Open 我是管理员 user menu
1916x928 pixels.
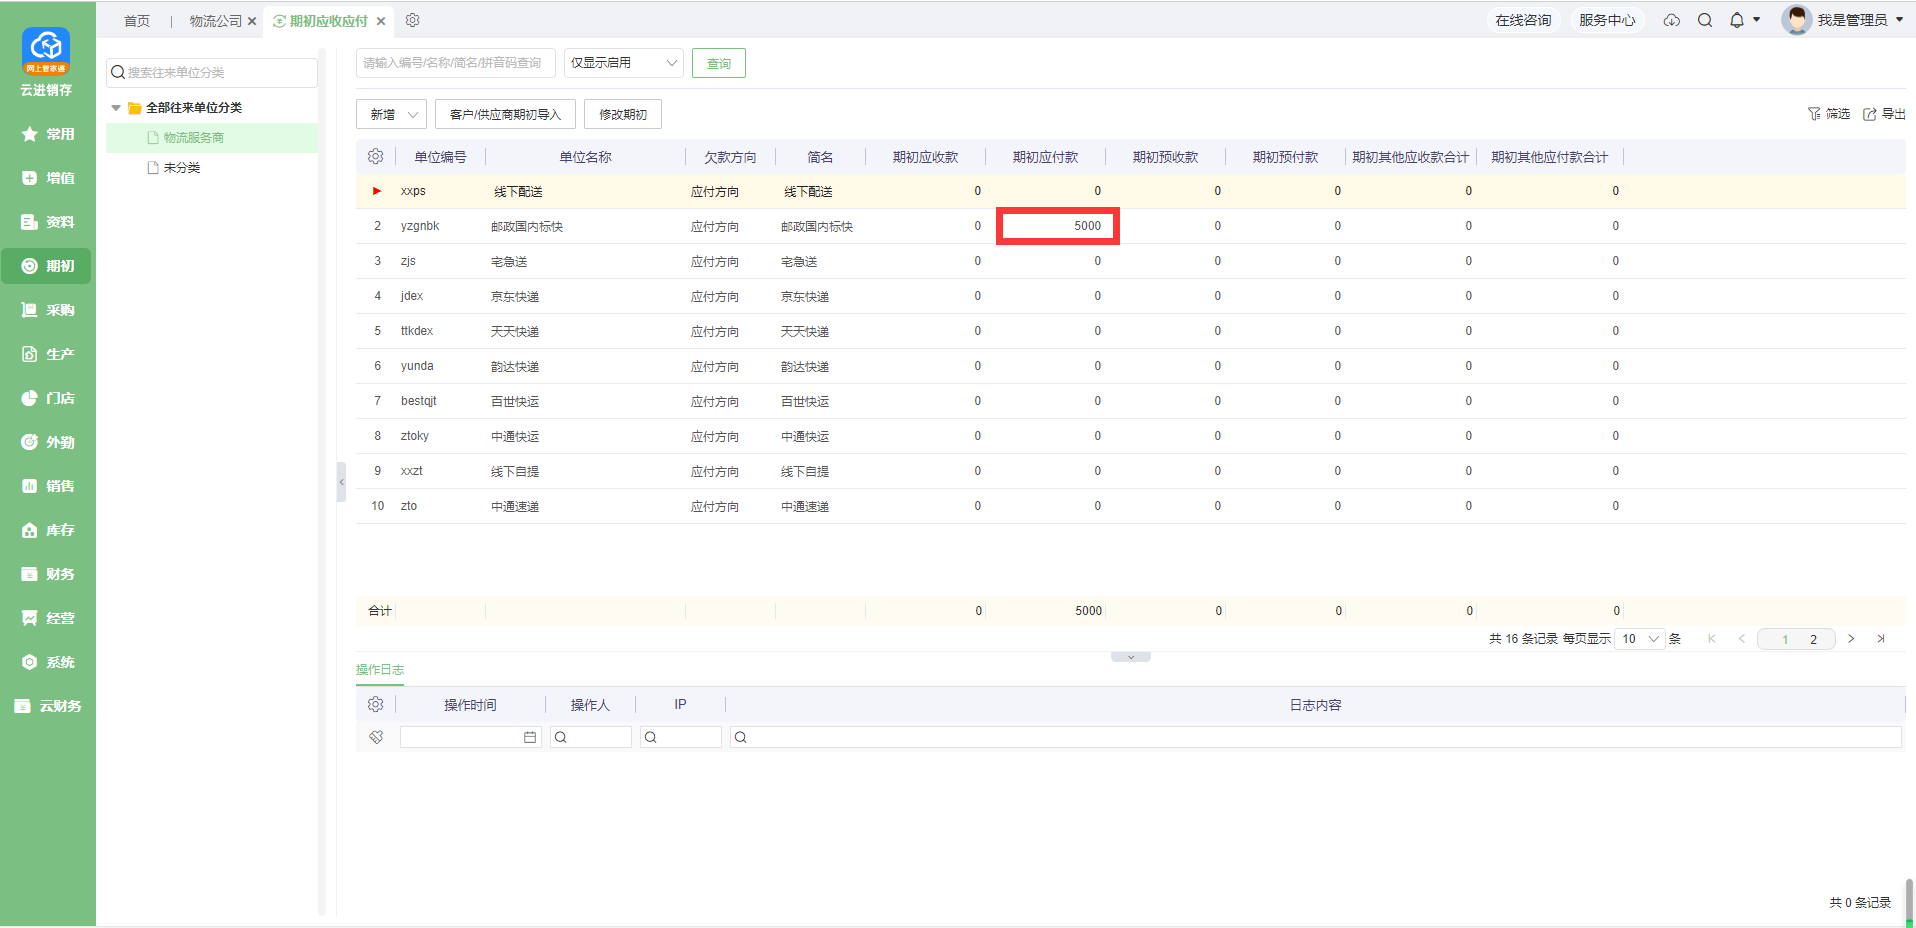[1860, 20]
